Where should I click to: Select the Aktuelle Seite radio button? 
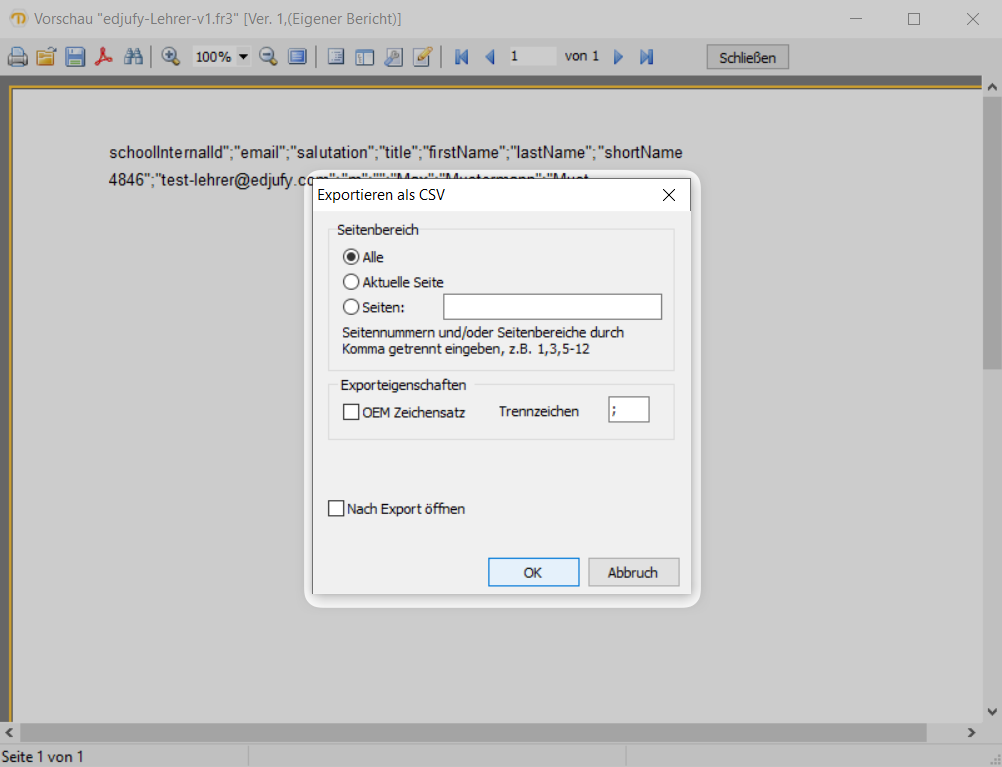(x=351, y=282)
